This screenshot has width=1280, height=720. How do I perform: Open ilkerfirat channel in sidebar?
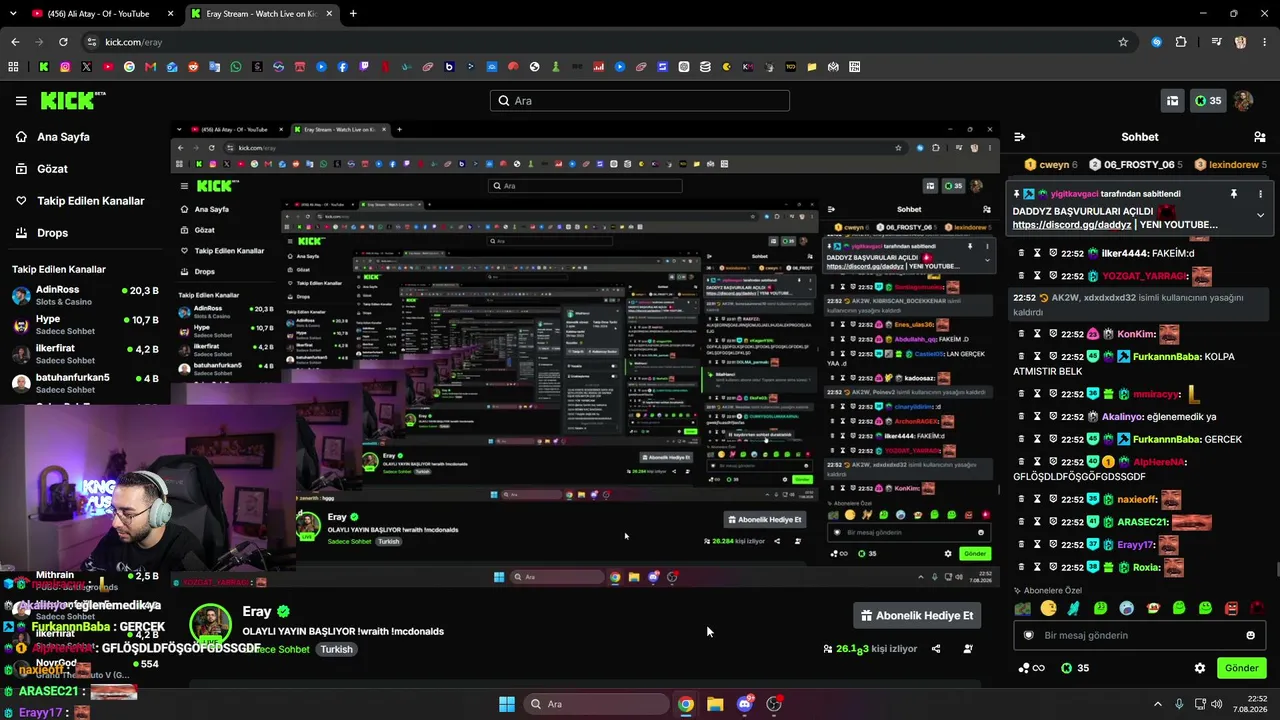pyautogui.click(x=84, y=355)
